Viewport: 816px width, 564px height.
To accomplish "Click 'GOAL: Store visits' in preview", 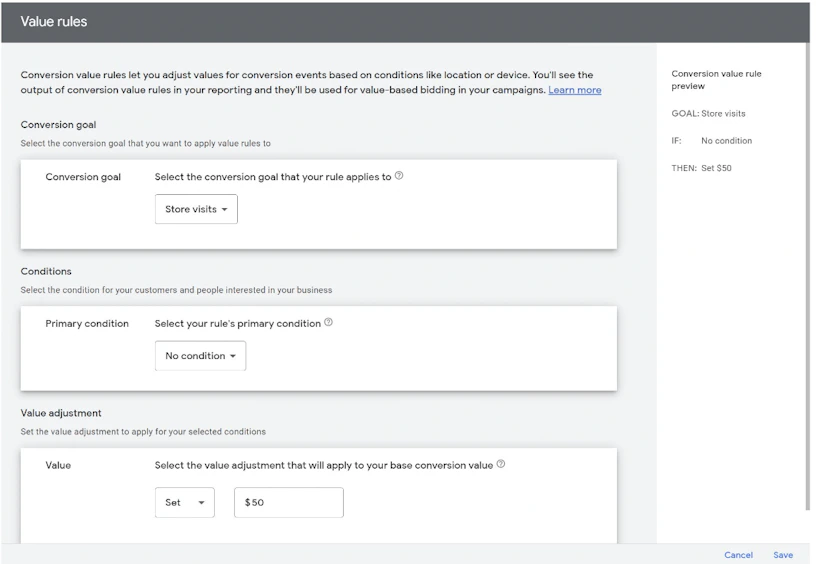I will pos(708,113).
